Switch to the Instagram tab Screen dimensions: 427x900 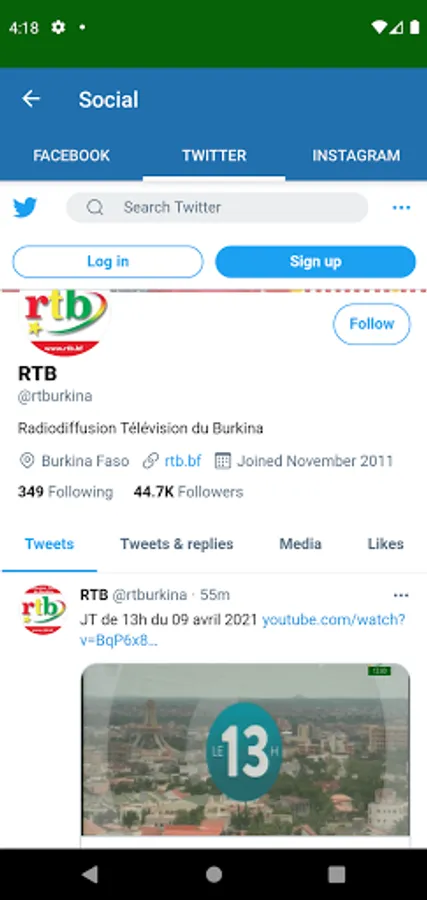point(356,156)
